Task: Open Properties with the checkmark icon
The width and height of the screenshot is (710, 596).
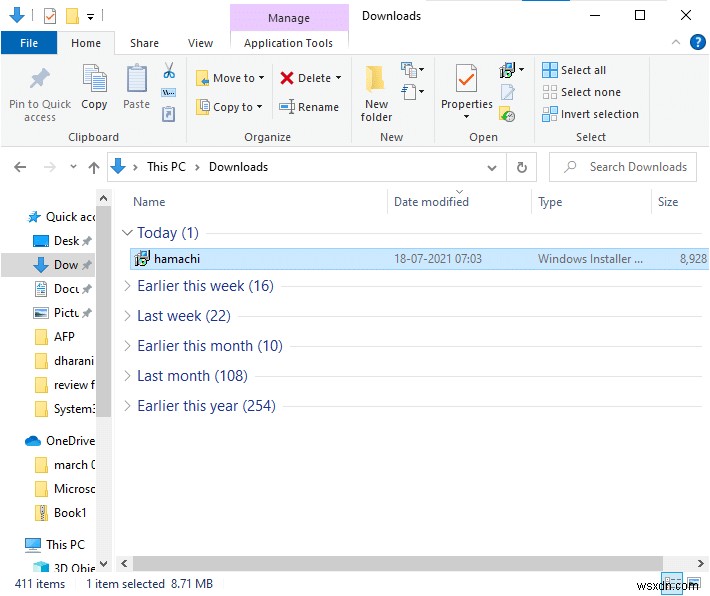Action: (466, 78)
